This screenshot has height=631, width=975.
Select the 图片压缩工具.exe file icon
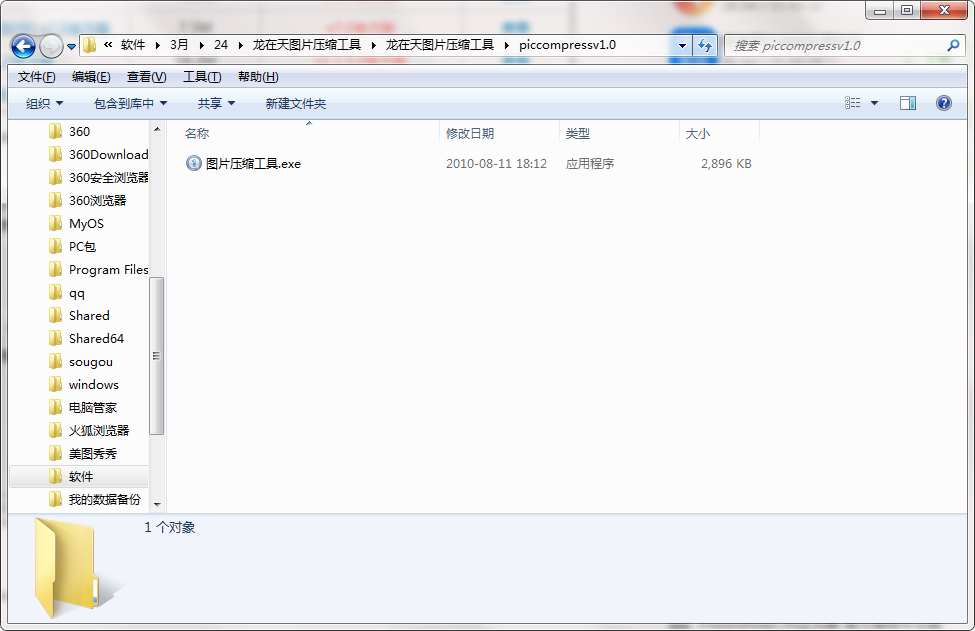tap(193, 163)
